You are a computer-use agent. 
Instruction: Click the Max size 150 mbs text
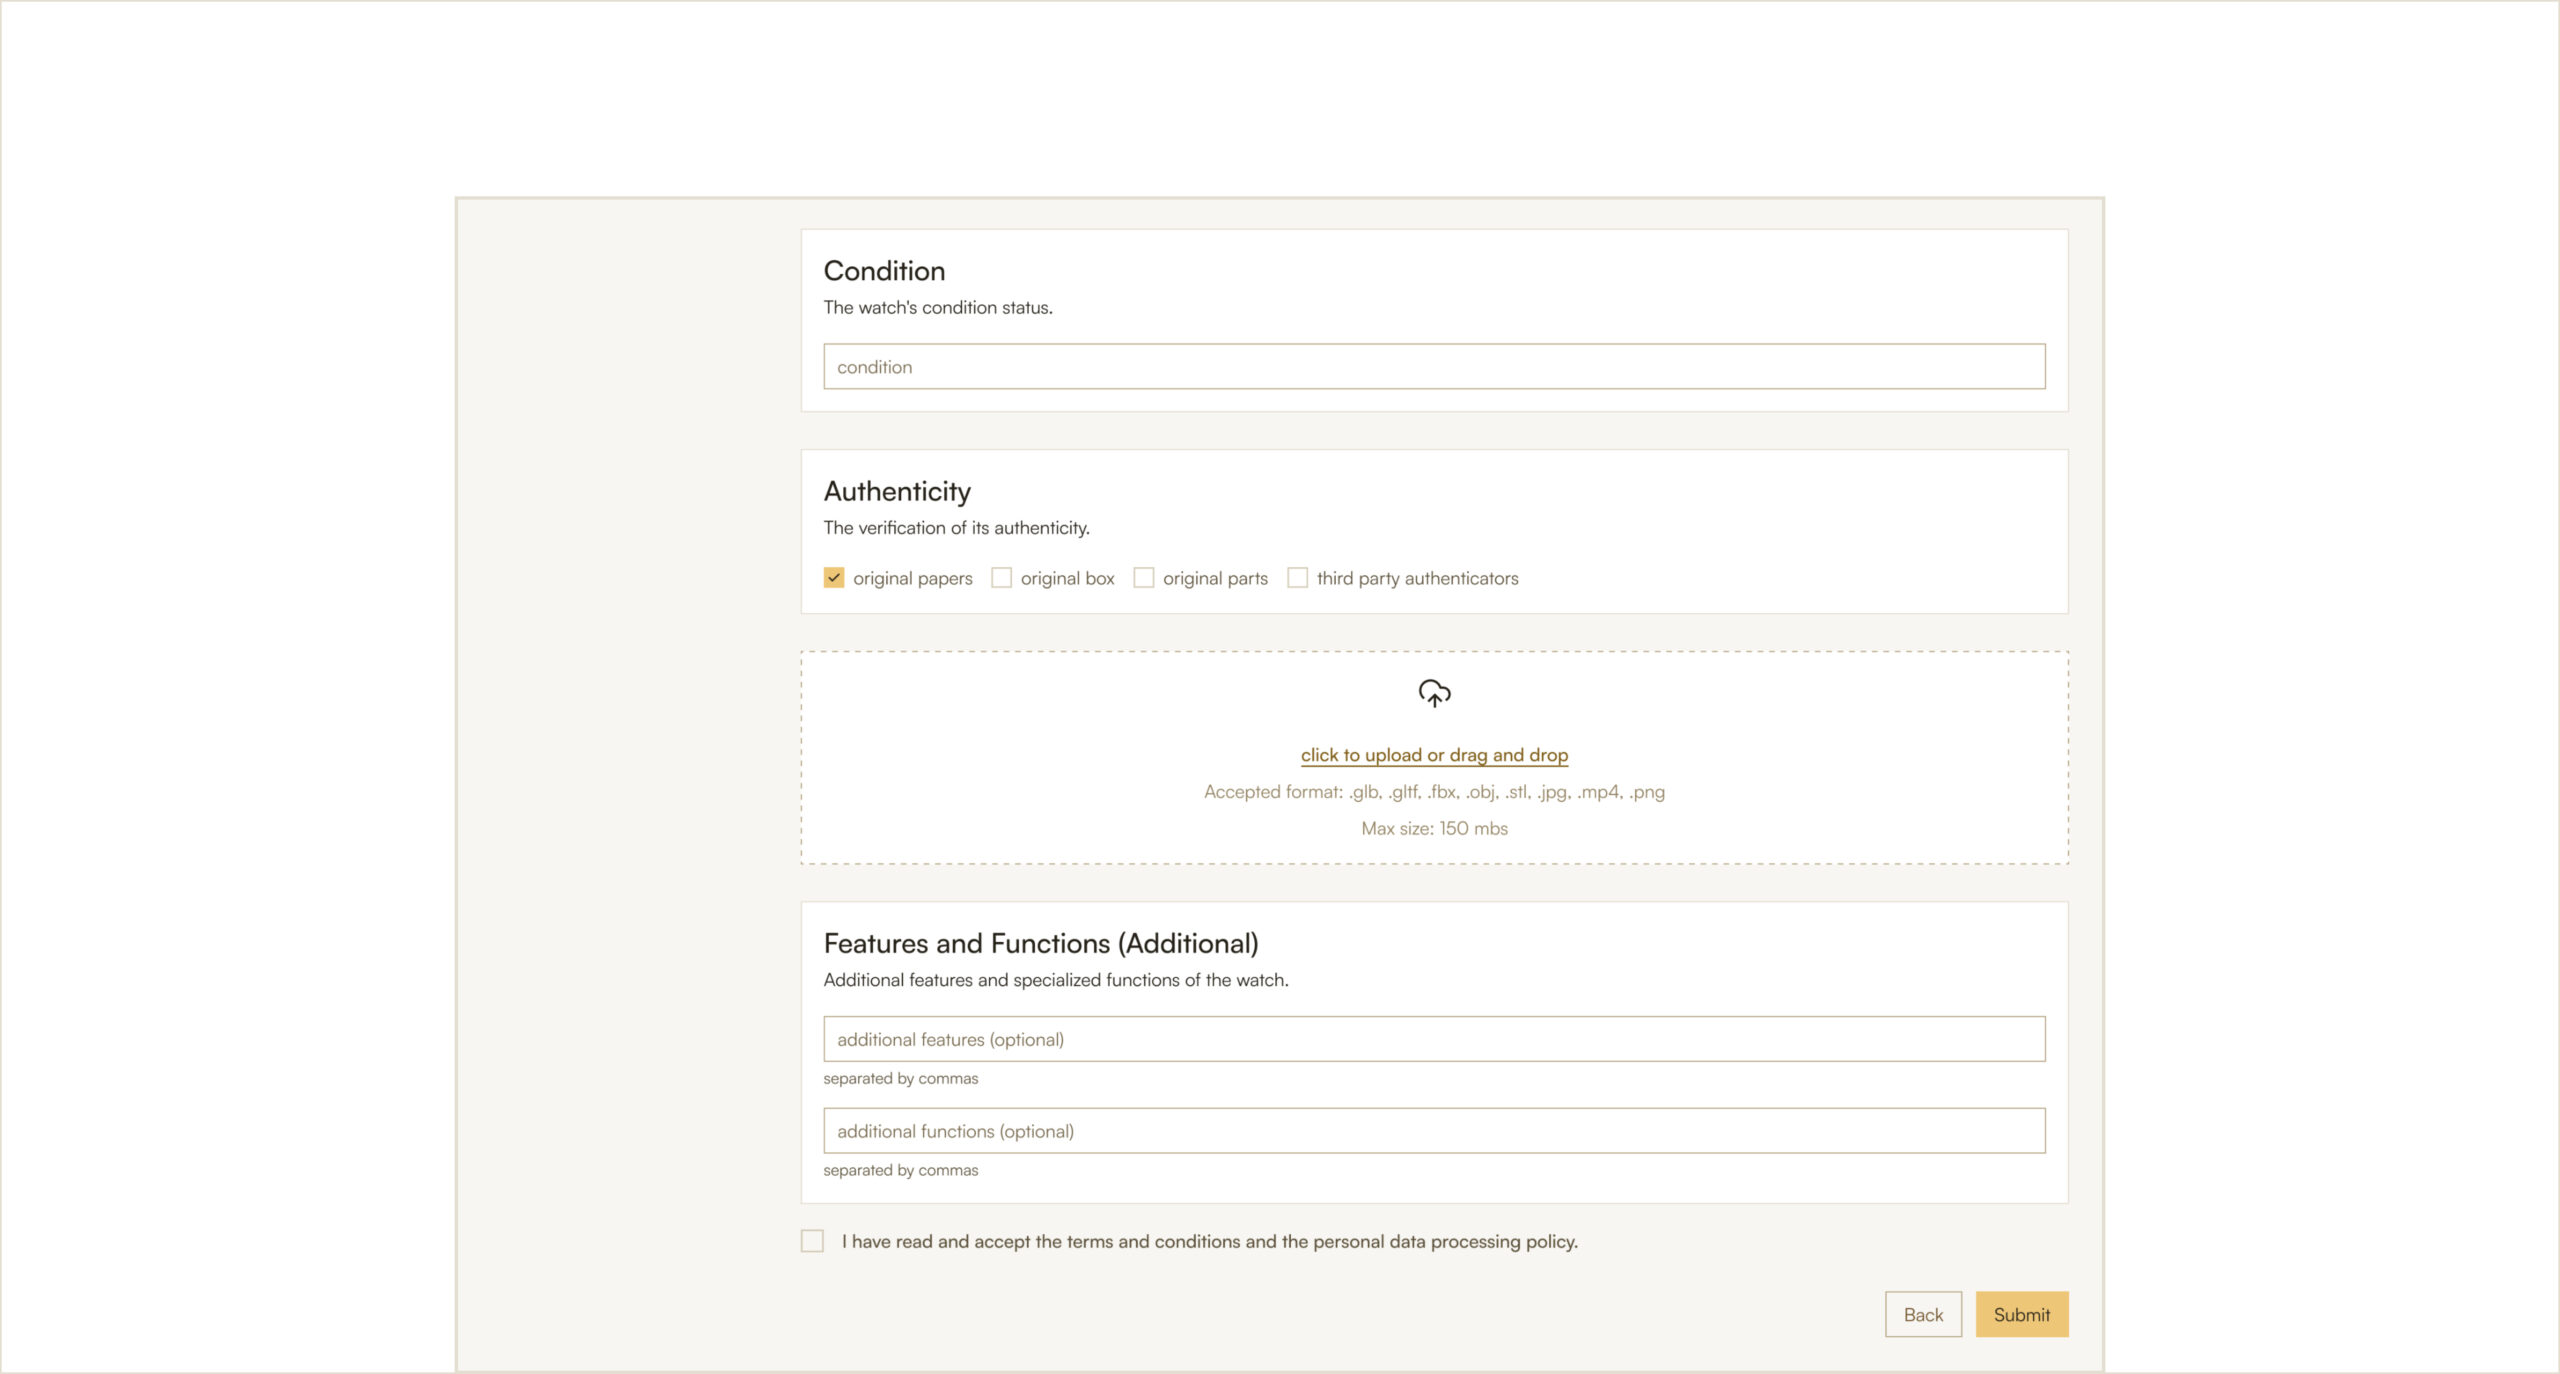point(1434,828)
